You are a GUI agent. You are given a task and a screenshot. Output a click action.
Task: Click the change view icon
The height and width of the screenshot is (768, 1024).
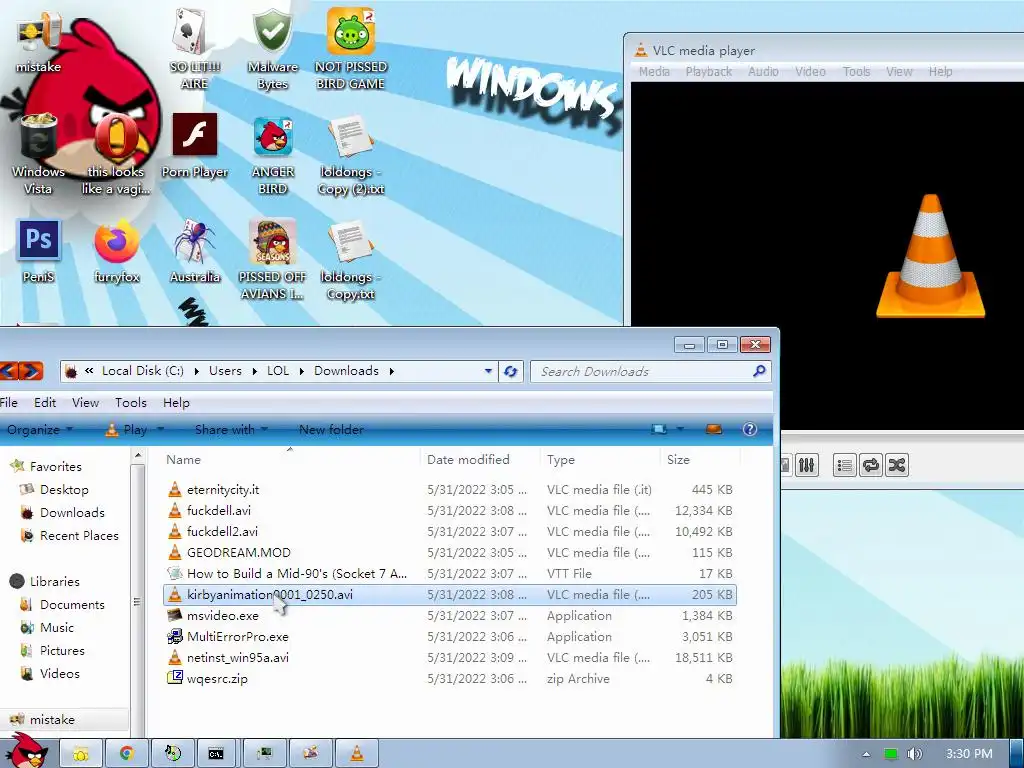click(x=660, y=429)
